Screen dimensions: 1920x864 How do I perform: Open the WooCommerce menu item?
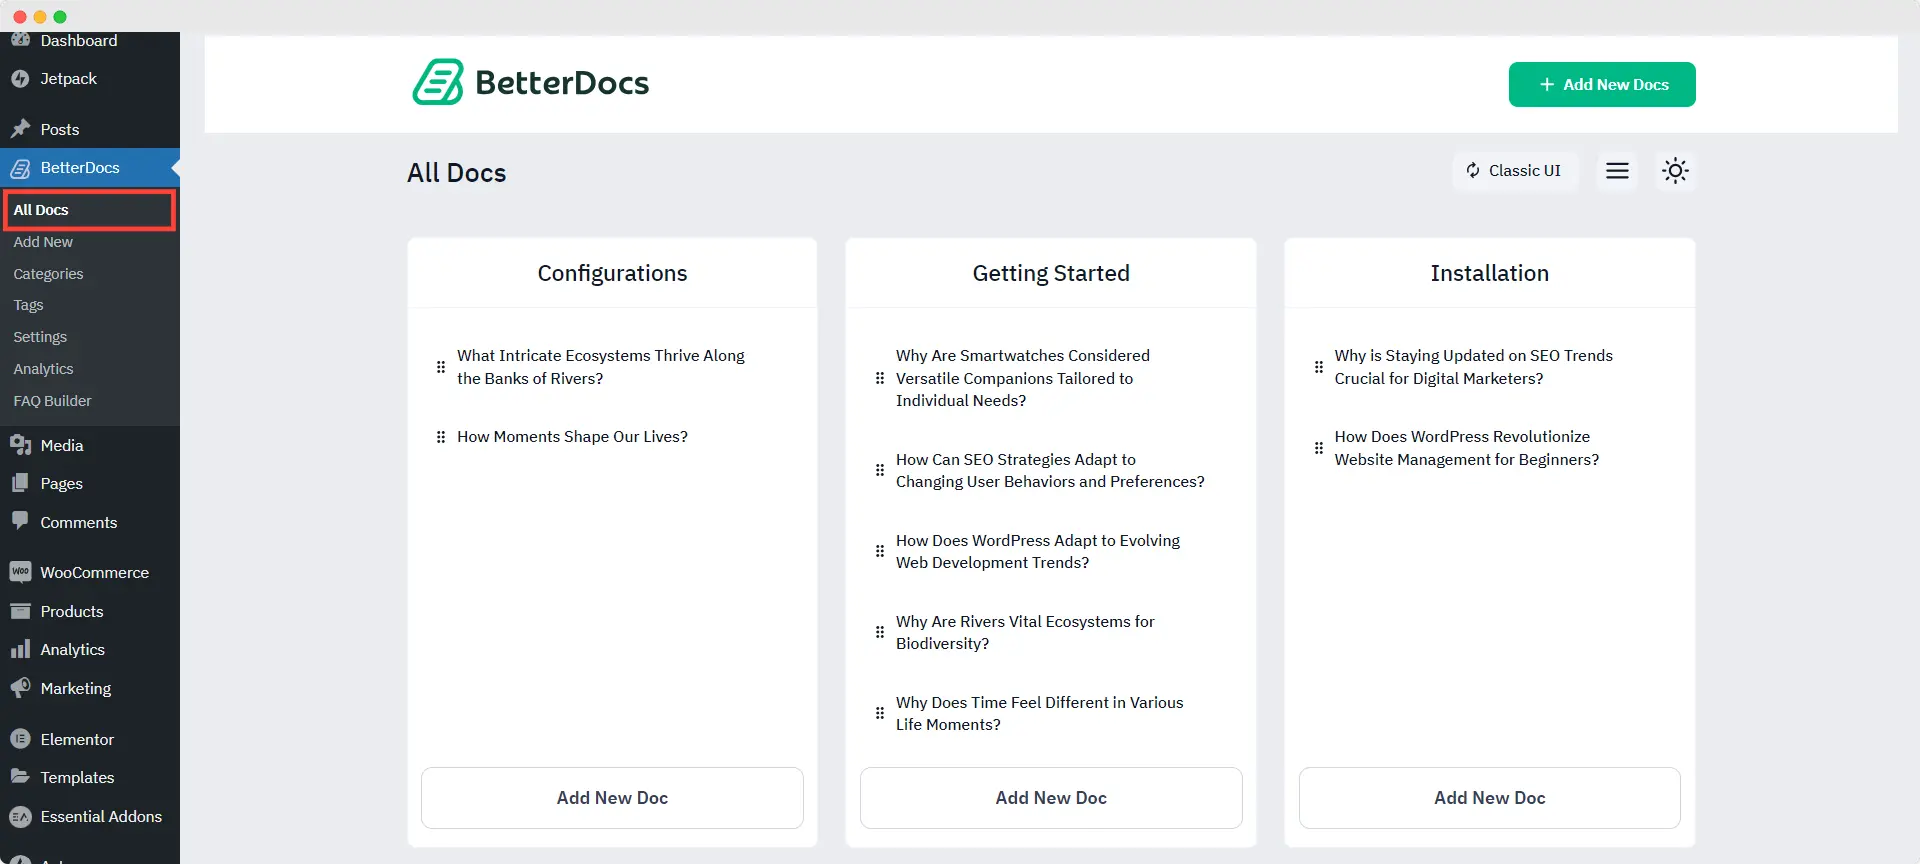(95, 573)
